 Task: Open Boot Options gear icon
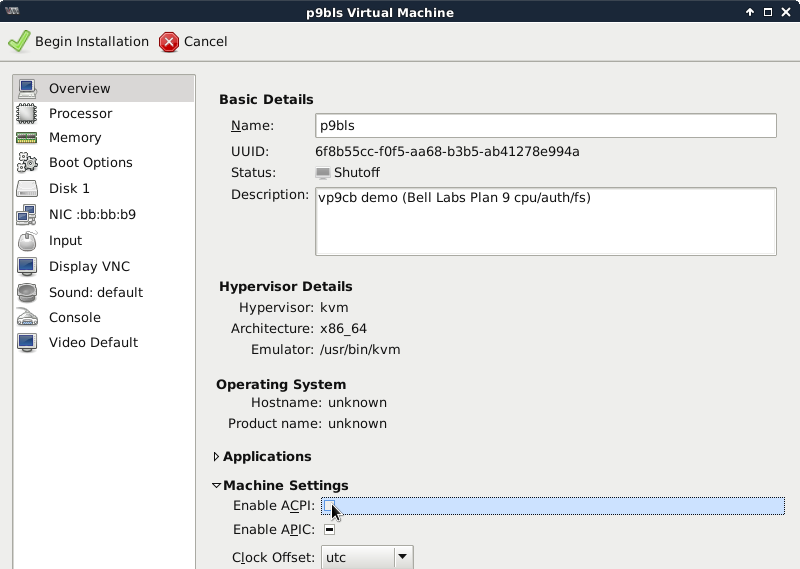(x=28, y=163)
